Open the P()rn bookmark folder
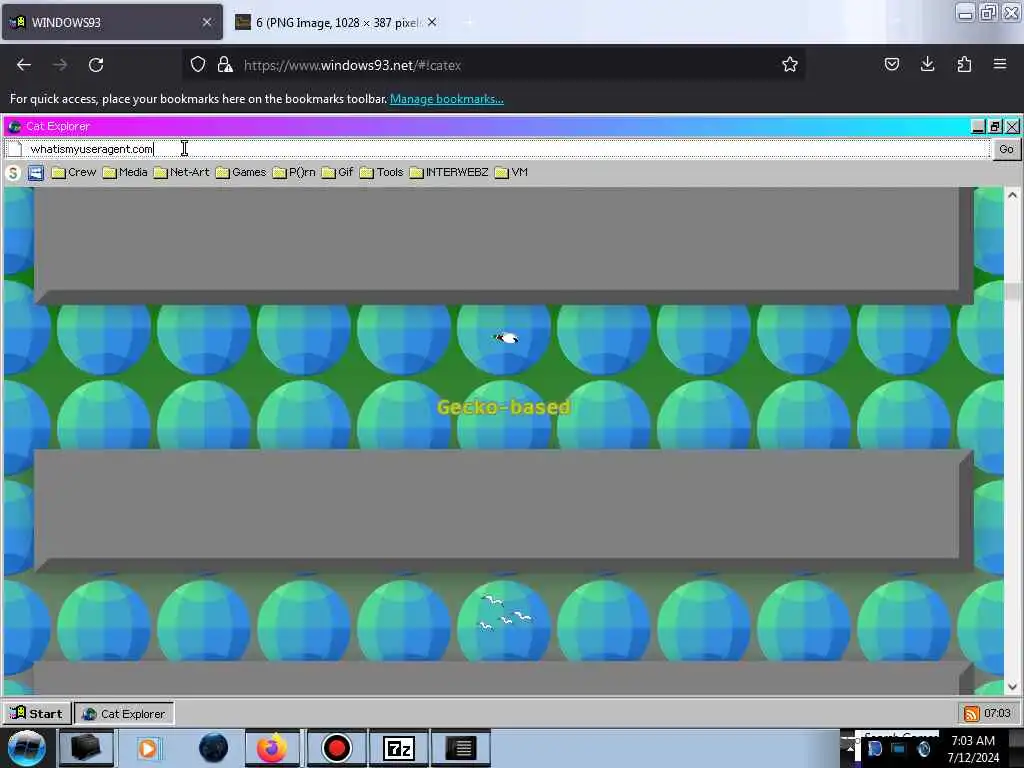Screen dimensions: 1024x768 coord(294,172)
